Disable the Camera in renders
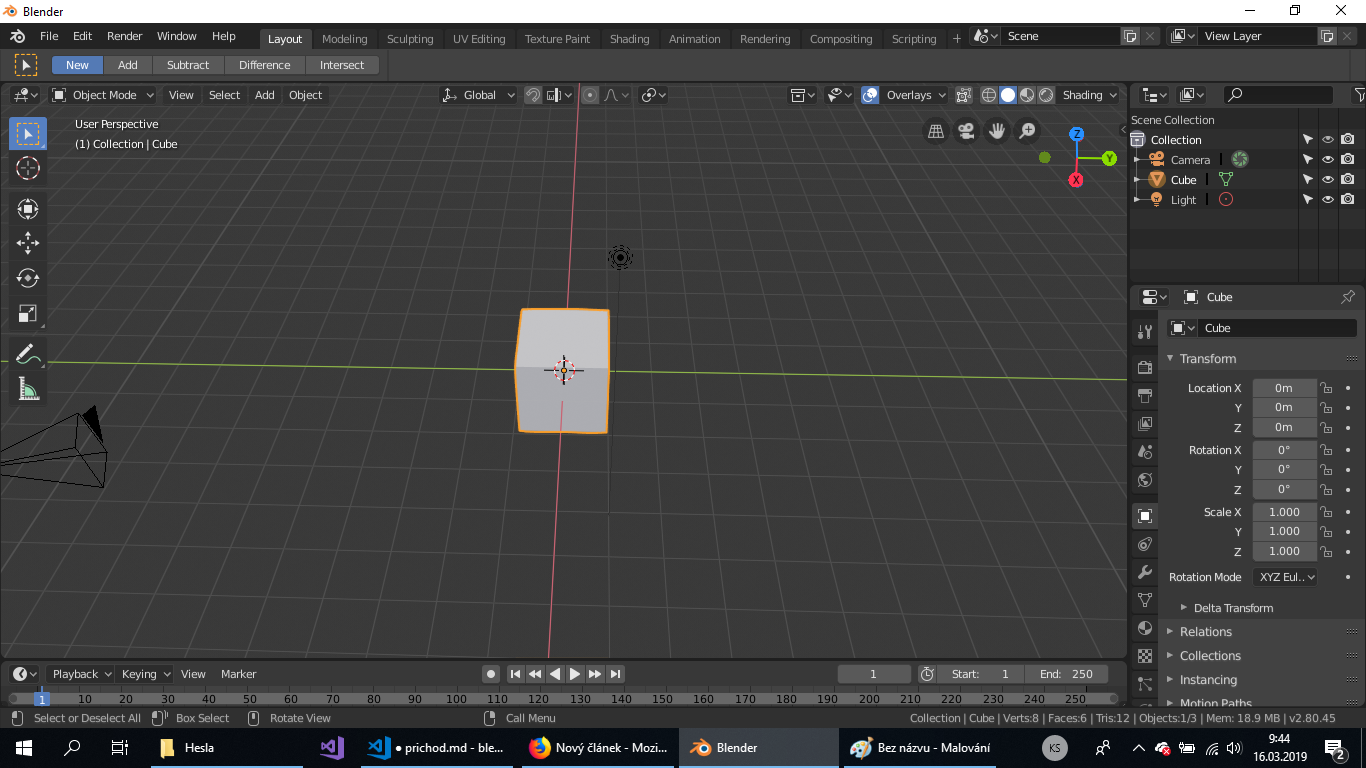Image resolution: width=1366 pixels, height=768 pixels. coord(1348,158)
